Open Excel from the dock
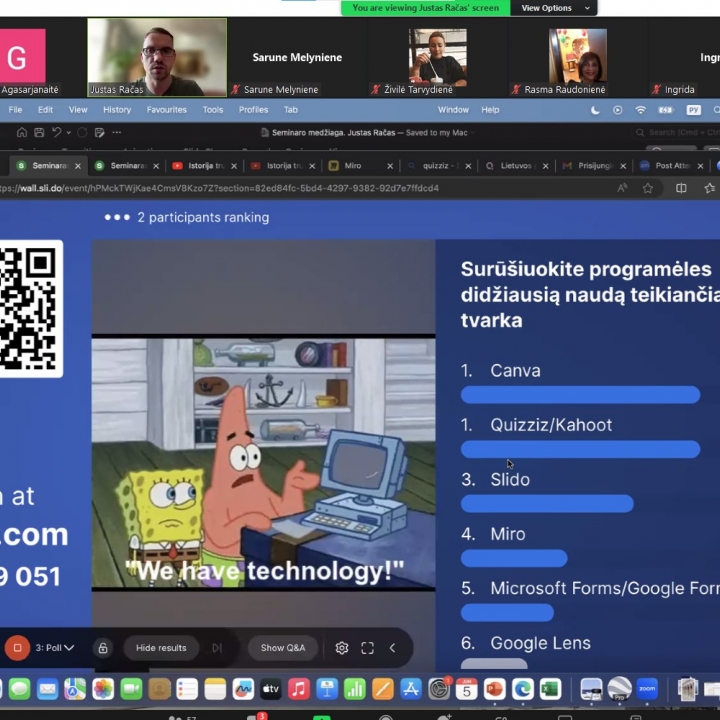This screenshot has width=720, height=720. click(x=551, y=689)
